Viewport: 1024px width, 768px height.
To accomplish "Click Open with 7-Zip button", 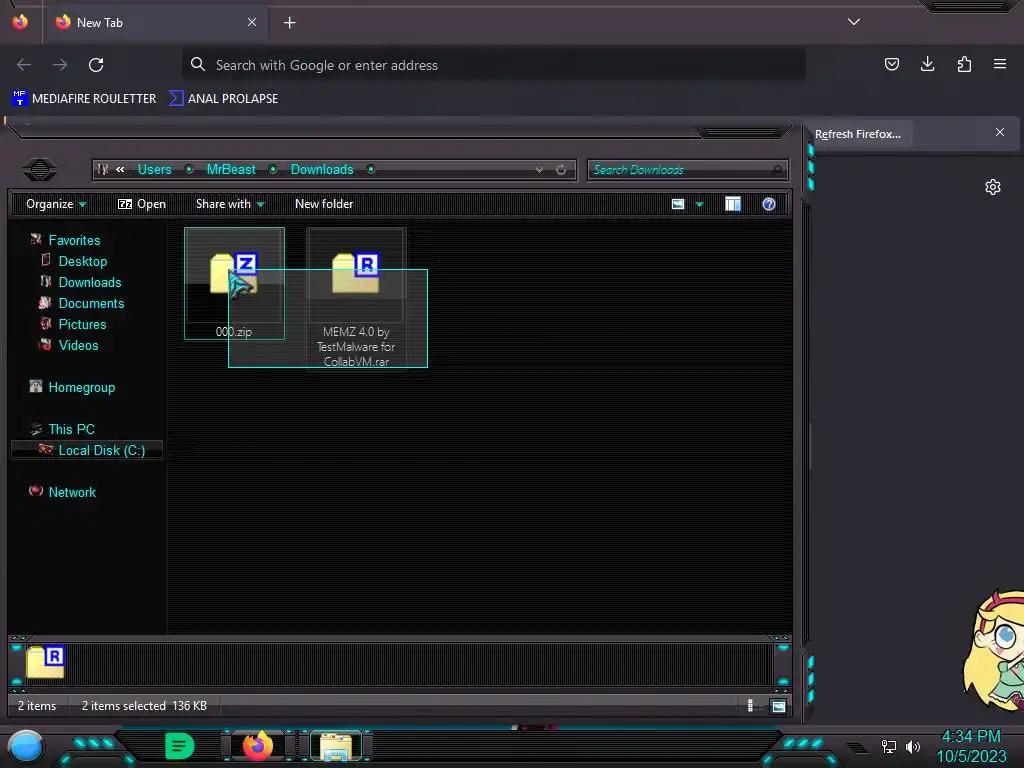I will tap(142, 204).
